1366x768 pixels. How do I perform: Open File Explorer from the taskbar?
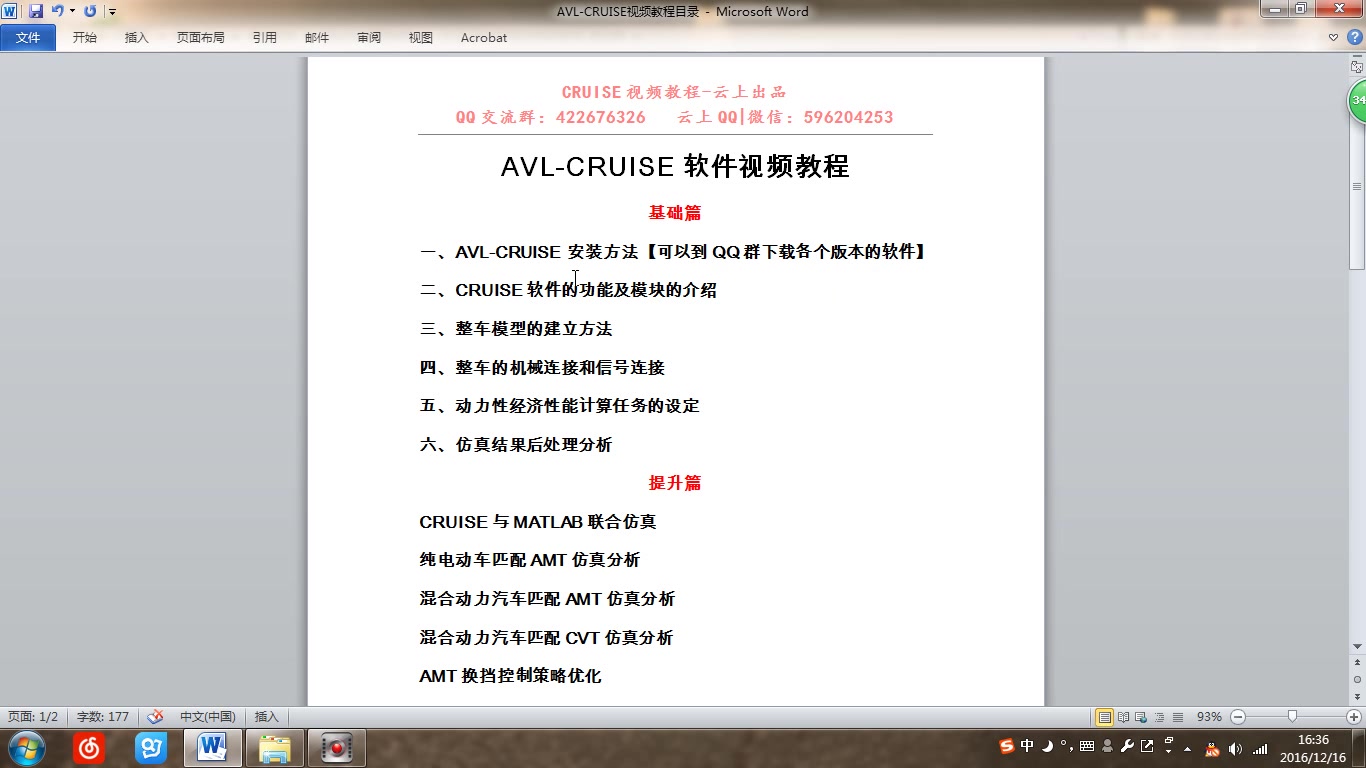click(275, 748)
